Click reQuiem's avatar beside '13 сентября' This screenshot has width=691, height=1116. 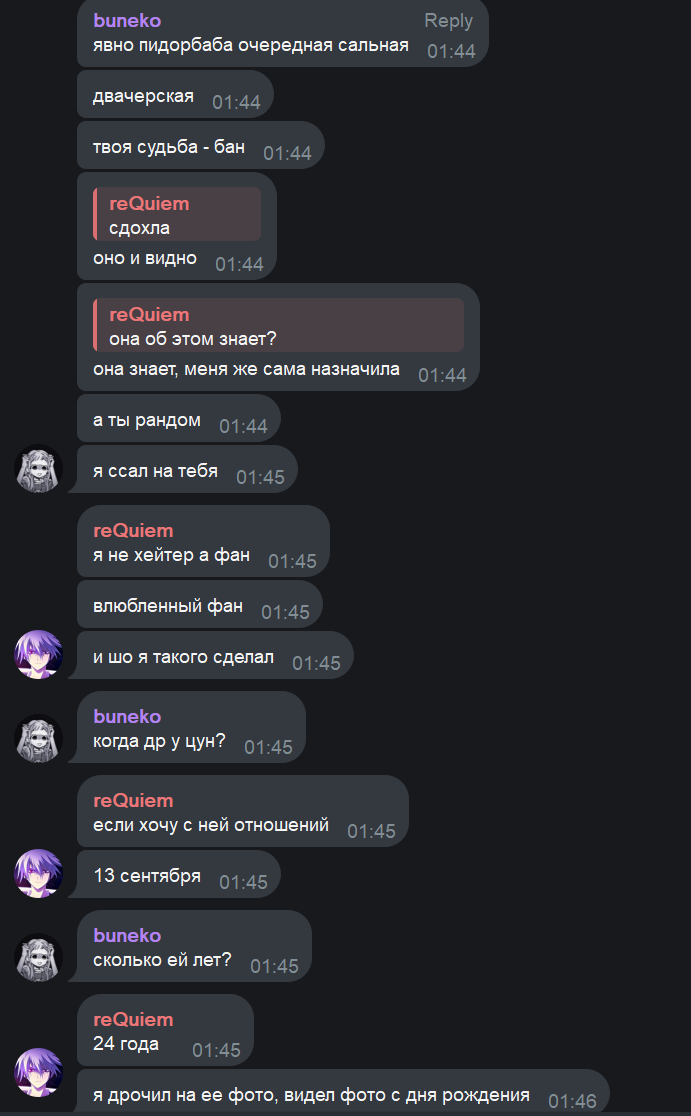[39, 873]
